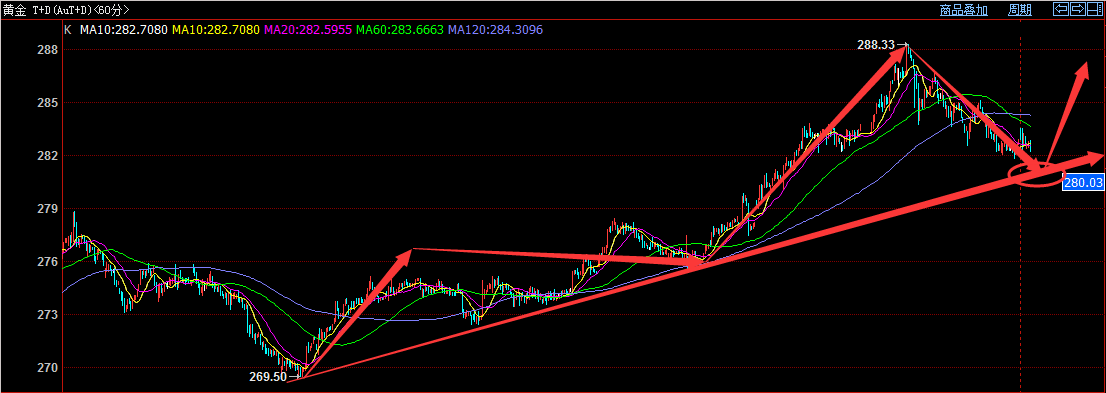The image size is (1106, 393).
Task: Select the MA60:283.6663 indicator label
Action: click(x=400, y=30)
